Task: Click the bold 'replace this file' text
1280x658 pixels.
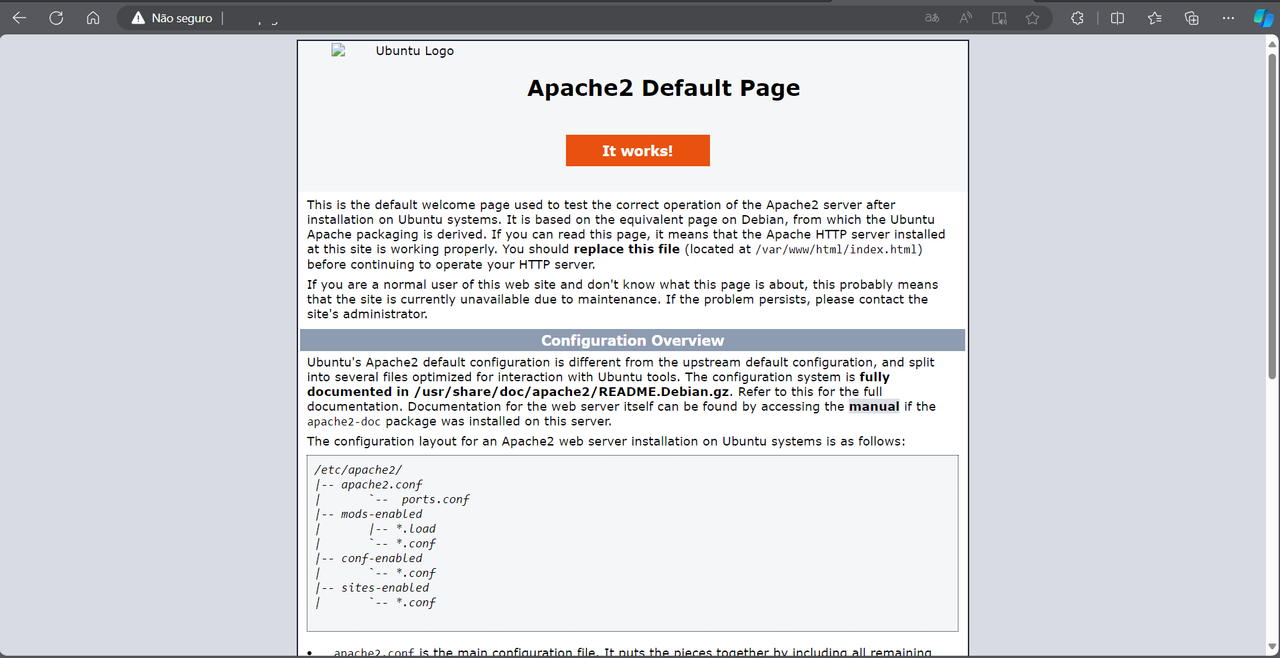Action: pyautogui.click(x=627, y=249)
